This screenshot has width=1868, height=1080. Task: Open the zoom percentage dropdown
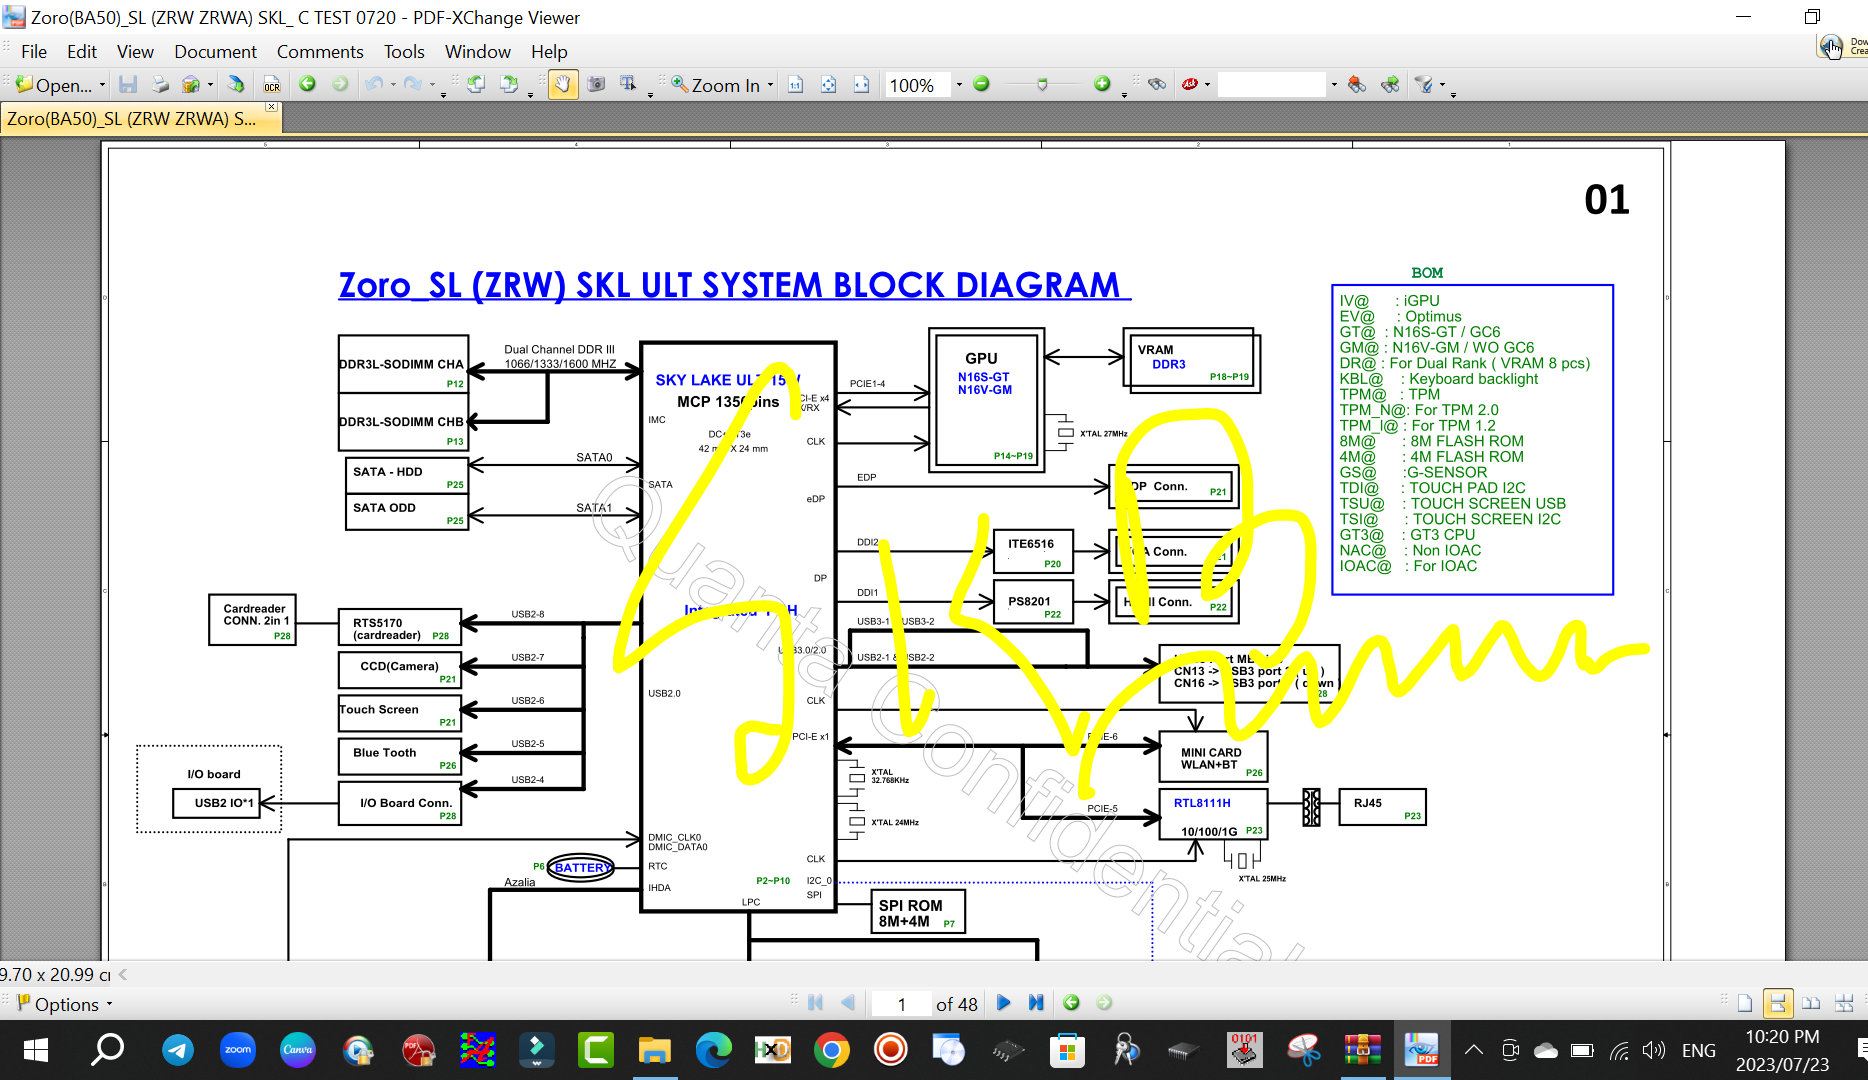[959, 85]
